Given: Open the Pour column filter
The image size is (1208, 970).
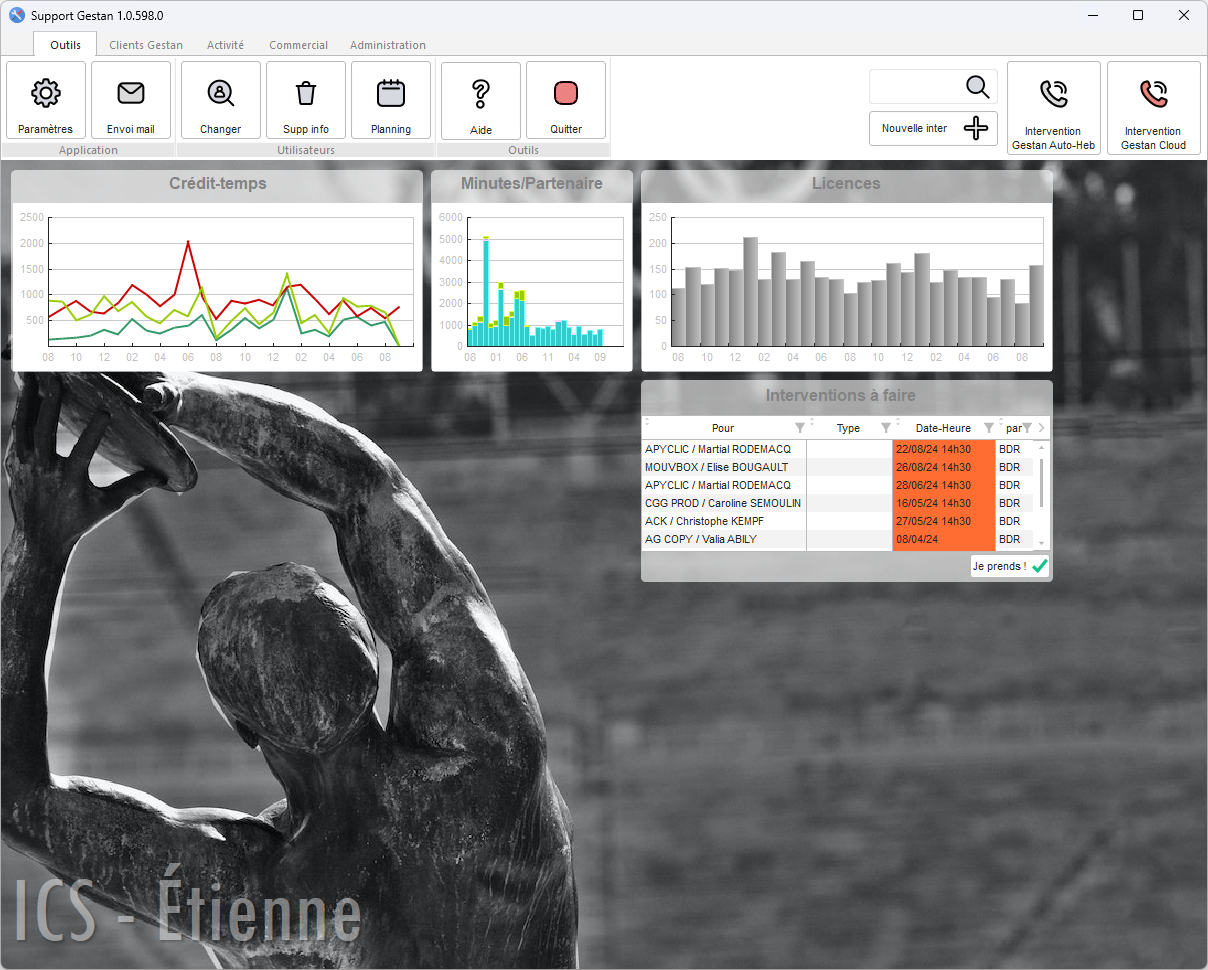Looking at the screenshot, I should pos(799,428).
